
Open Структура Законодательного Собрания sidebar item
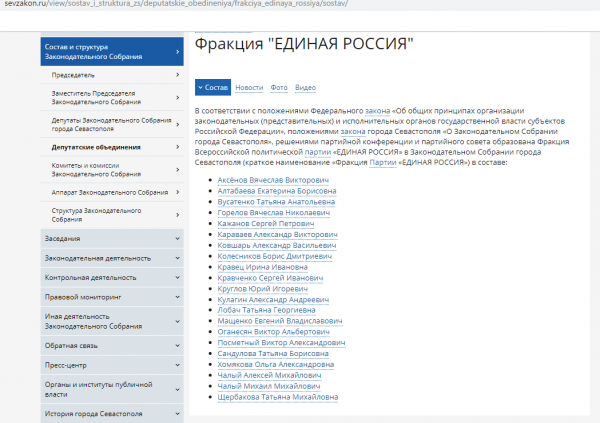(112, 215)
